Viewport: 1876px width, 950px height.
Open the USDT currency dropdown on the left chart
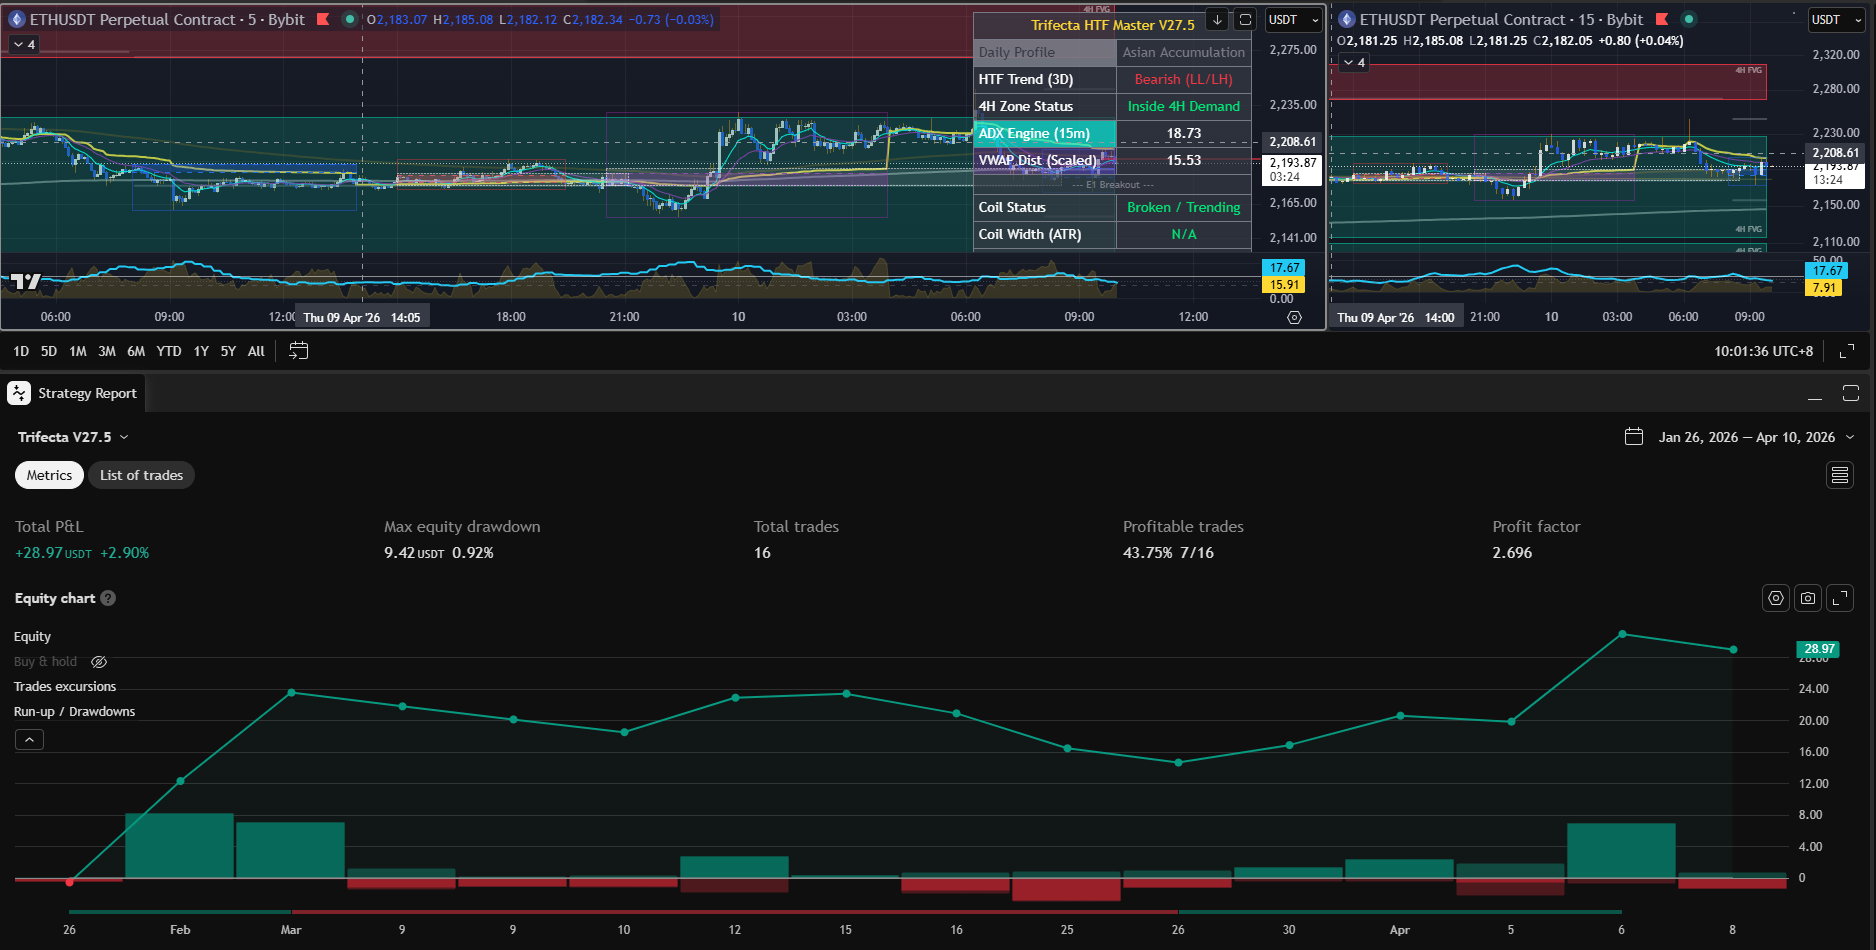pyautogui.click(x=1293, y=19)
